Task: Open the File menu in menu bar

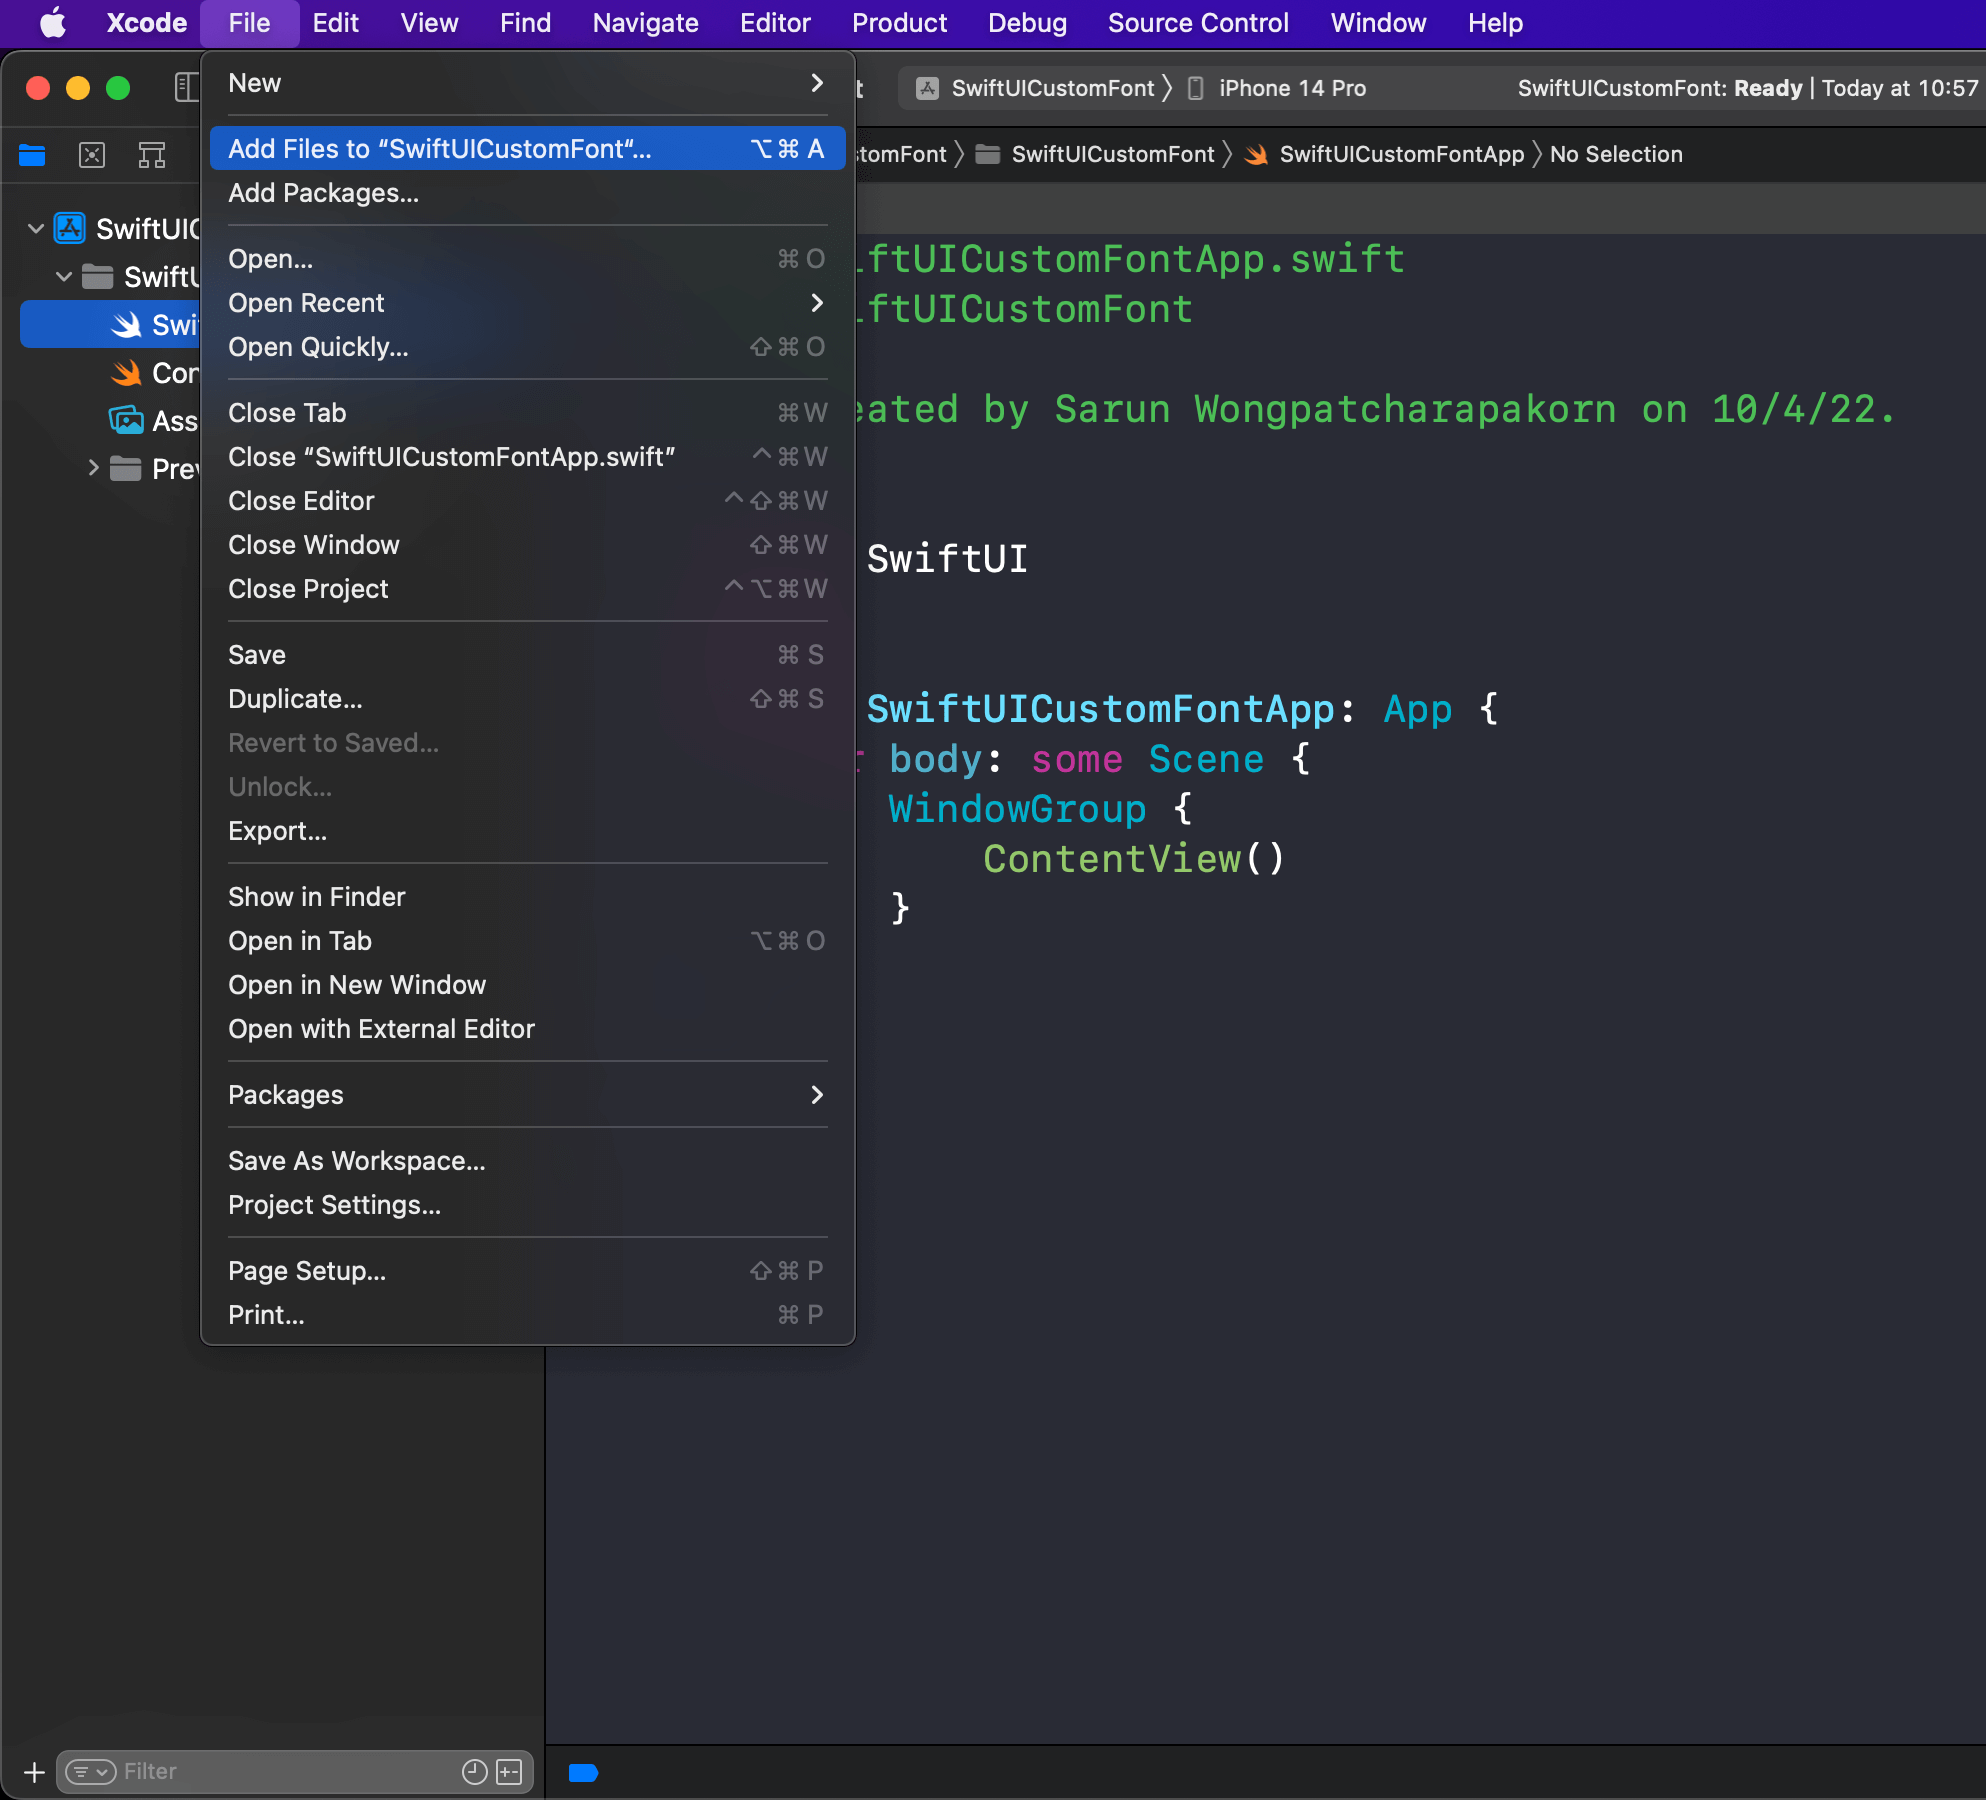Action: (x=247, y=22)
